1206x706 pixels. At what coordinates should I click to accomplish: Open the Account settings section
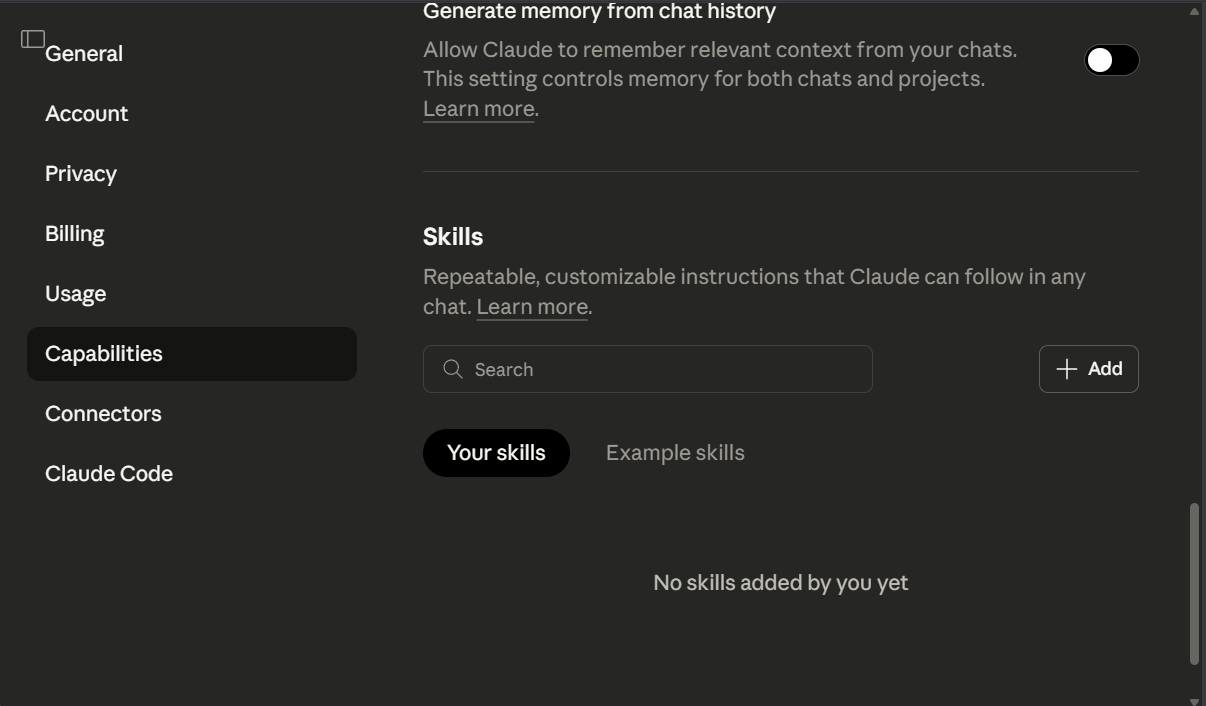pyautogui.click(x=86, y=113)
